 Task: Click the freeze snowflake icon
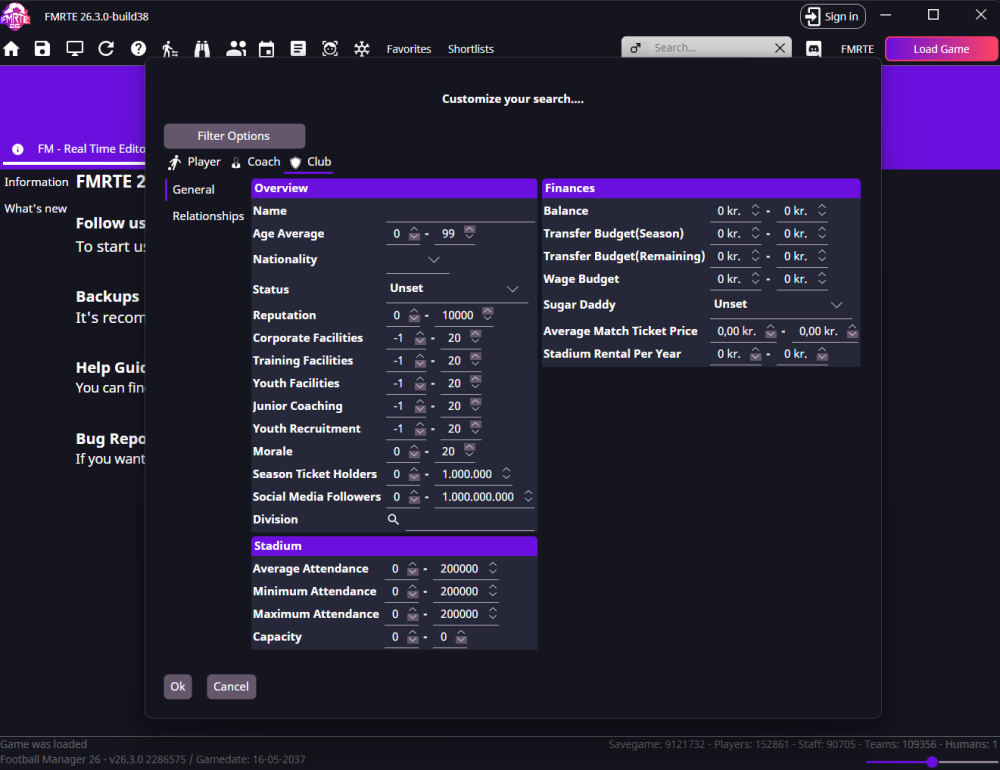click(x=362, y=49)
